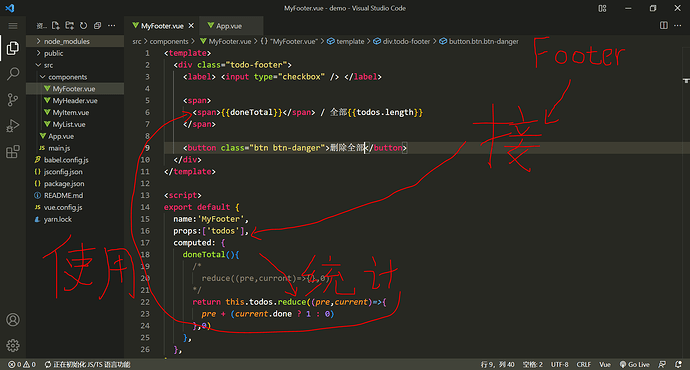690x370 pixels.
Task: Open the Extensions view icon
Action: click(13, 152)
